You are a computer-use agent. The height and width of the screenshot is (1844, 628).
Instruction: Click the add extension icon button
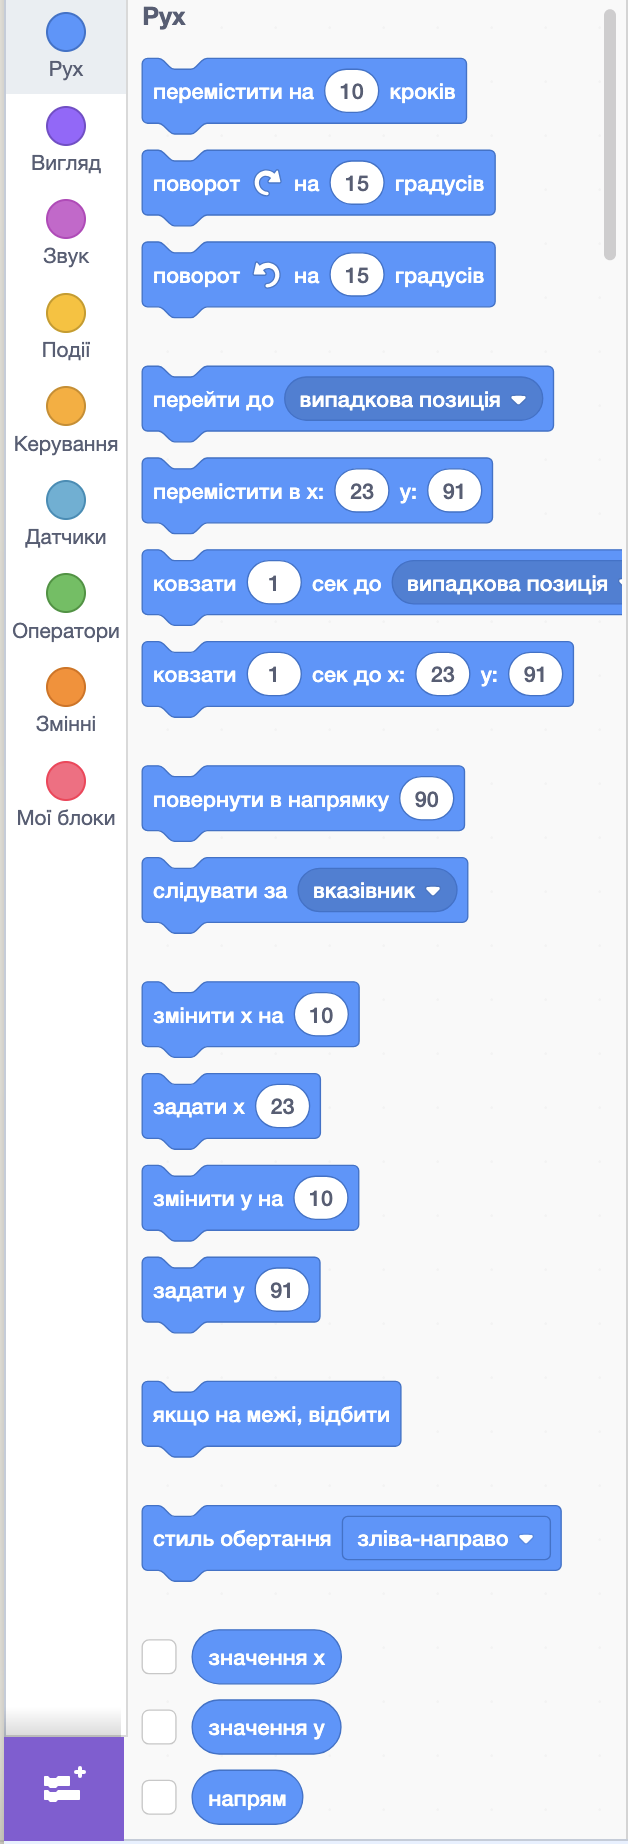(x=65, y=1788)
